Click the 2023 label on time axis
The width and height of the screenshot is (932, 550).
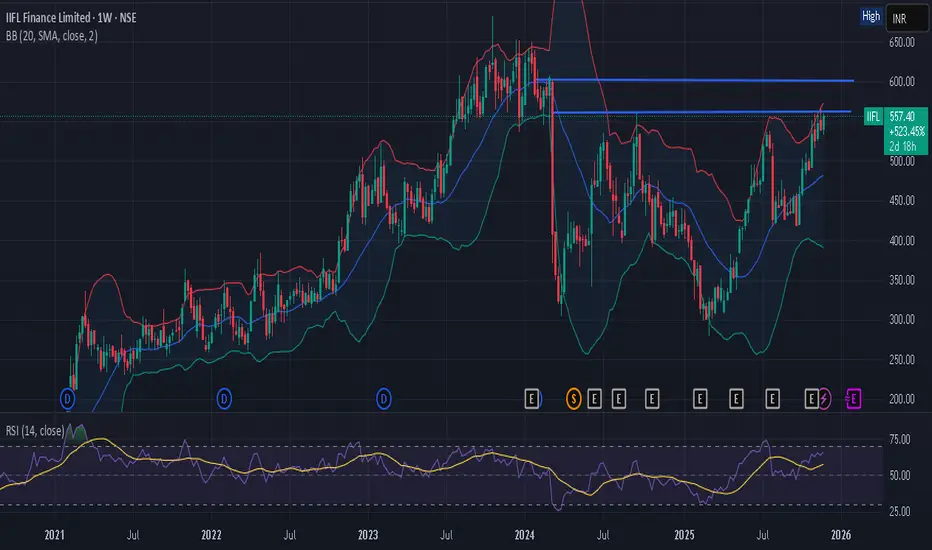coord(368,535)
